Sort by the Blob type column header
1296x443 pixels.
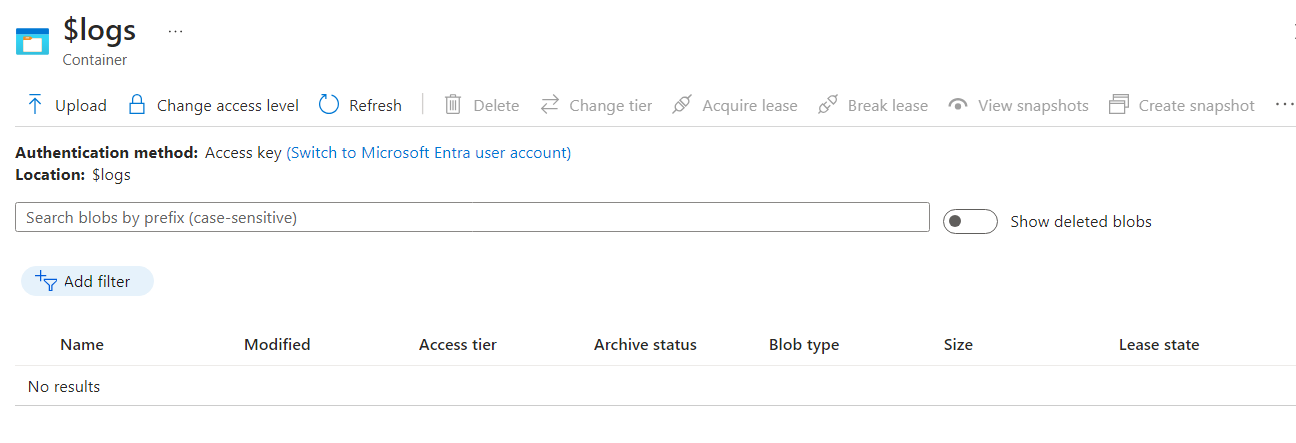pyautogui.click(x=804, y=345)
